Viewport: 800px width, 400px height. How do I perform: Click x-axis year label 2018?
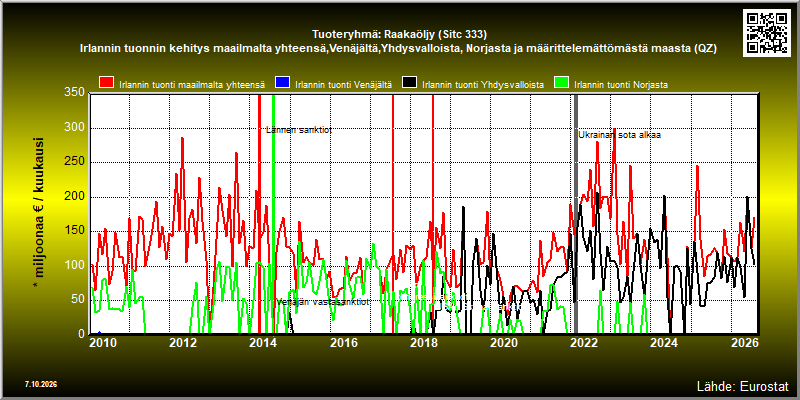[x=424, y=342]
